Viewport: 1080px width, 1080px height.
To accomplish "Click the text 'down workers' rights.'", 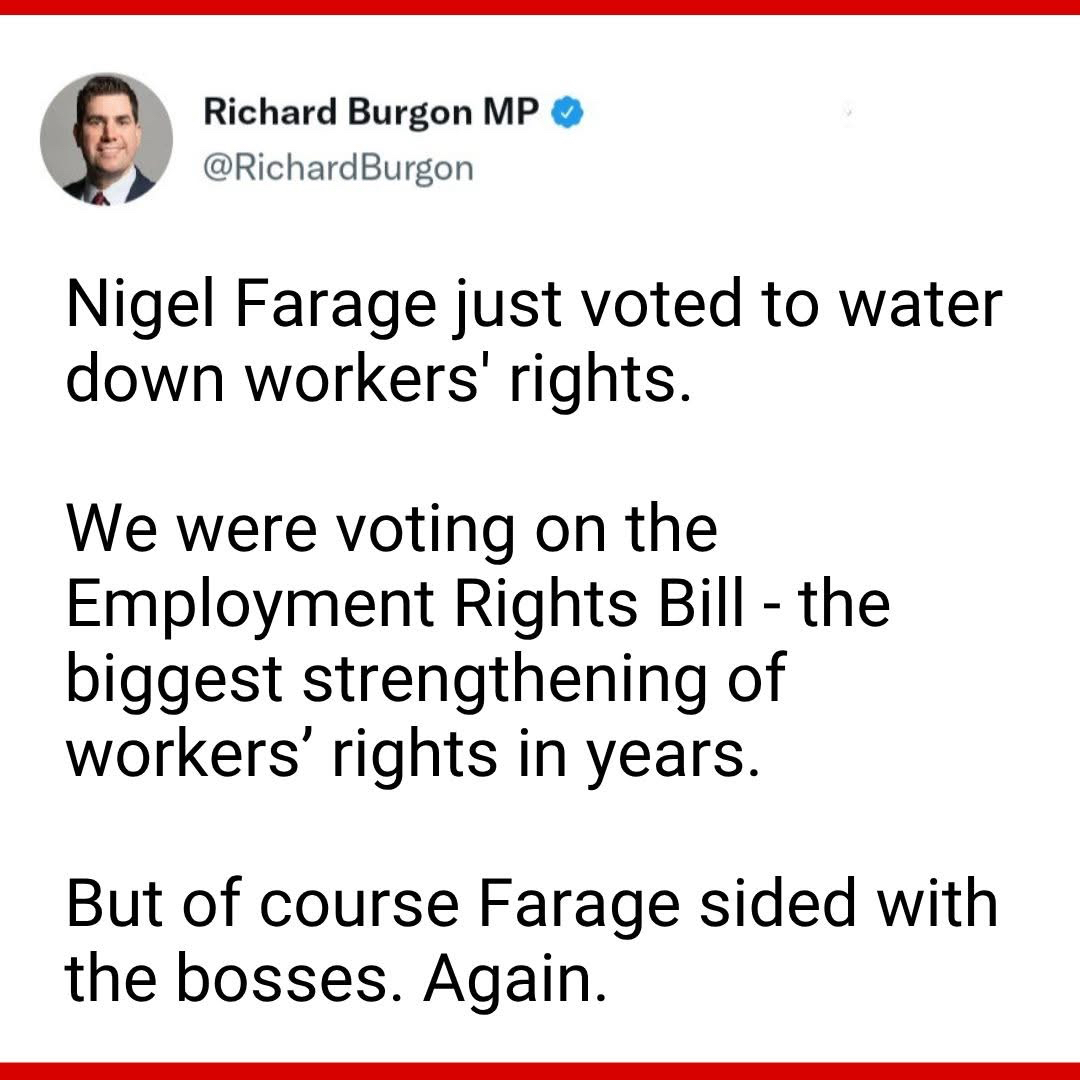I will pyautogui.click(x=378, y=378).
